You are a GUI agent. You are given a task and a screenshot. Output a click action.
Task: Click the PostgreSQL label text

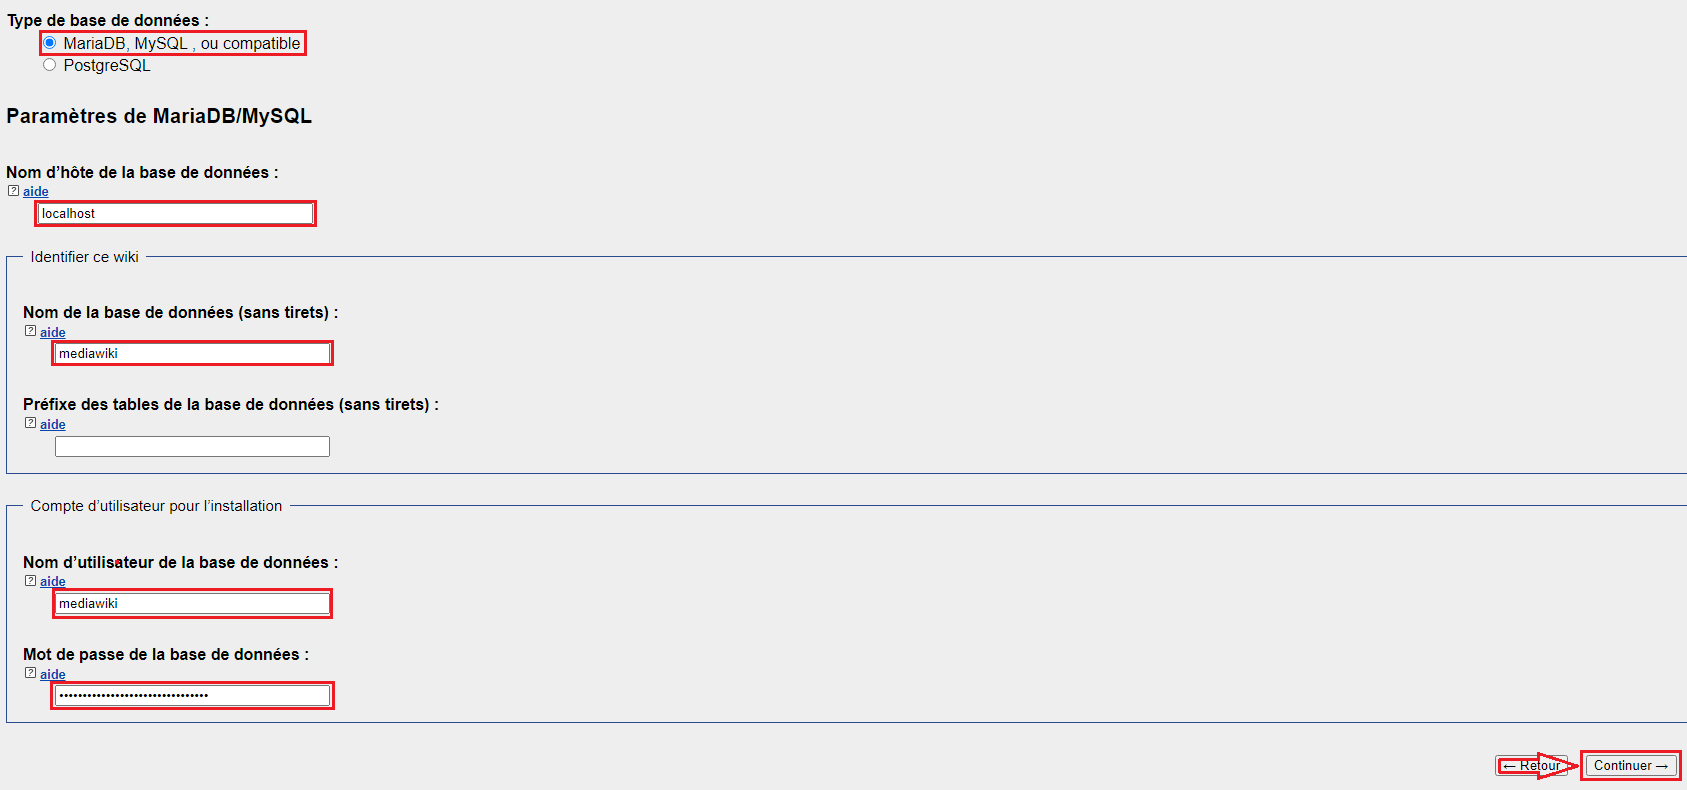pyautogui.click(x=106, y=65)
